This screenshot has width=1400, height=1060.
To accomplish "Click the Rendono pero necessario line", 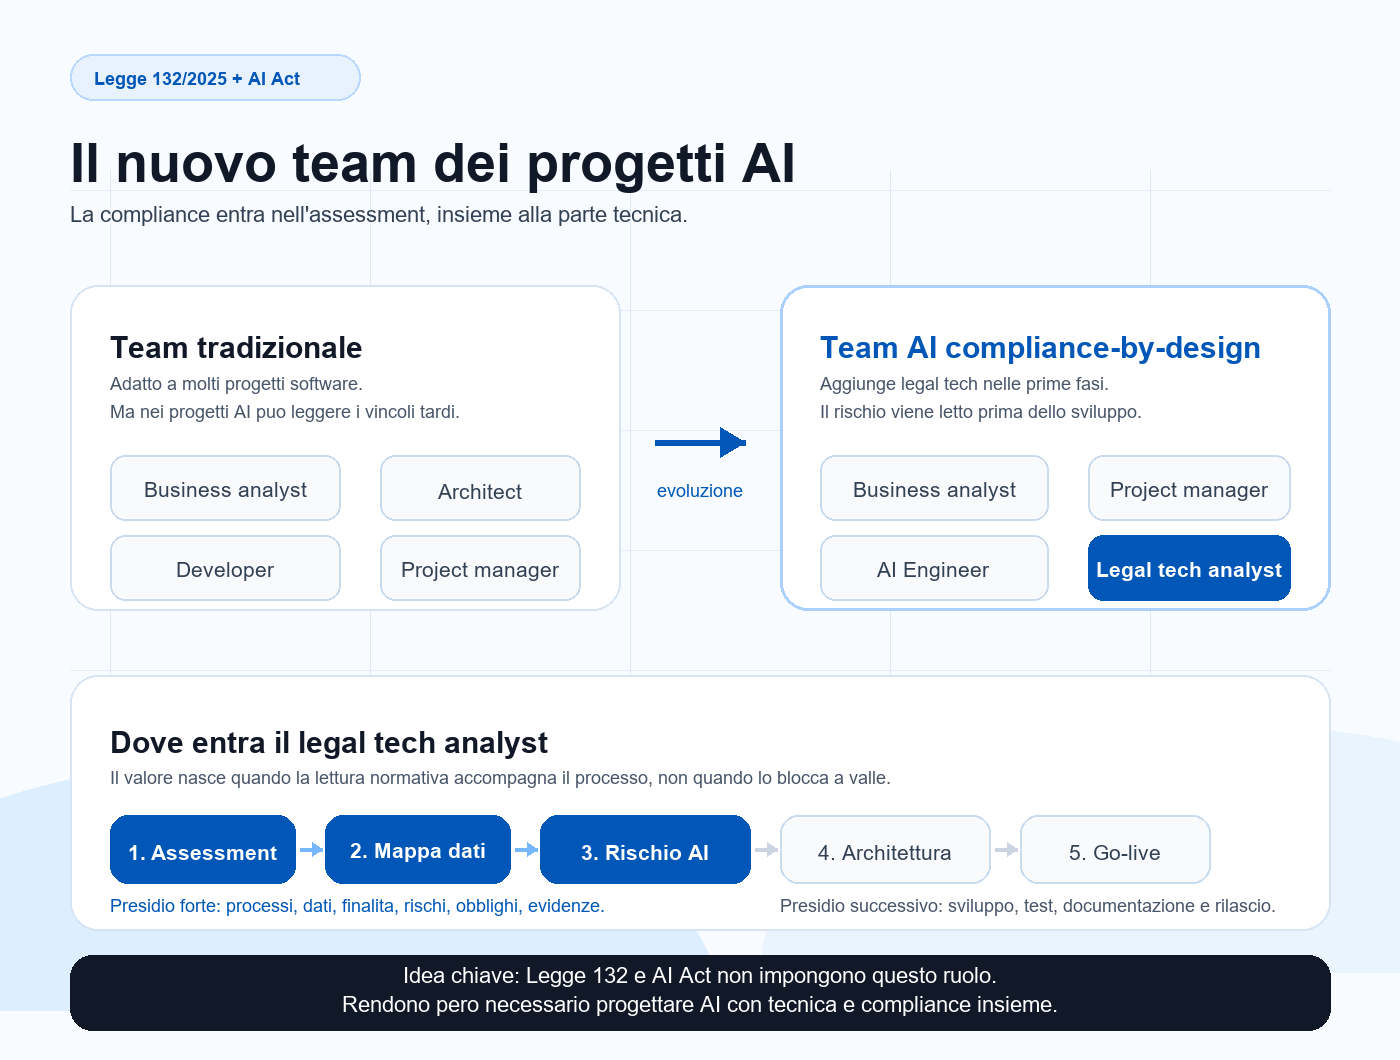I will [x=700, y=1004].
